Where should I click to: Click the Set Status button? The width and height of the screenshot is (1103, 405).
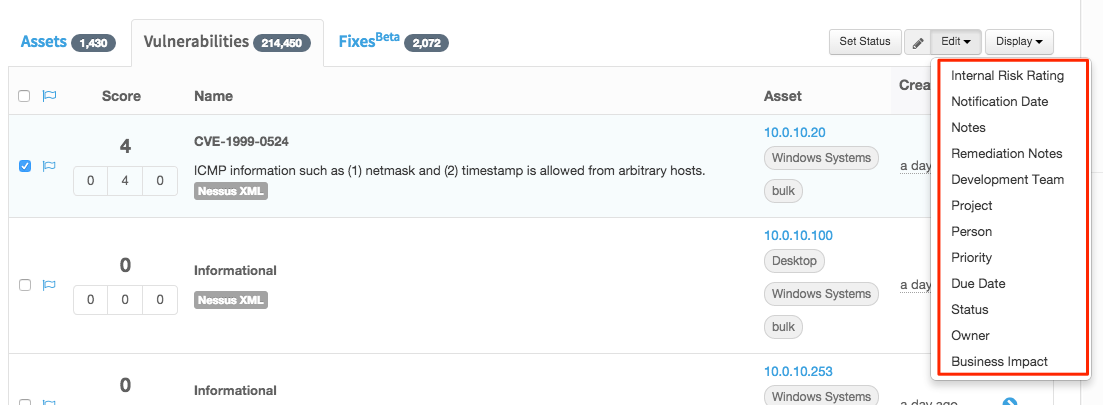click(865, 42)
